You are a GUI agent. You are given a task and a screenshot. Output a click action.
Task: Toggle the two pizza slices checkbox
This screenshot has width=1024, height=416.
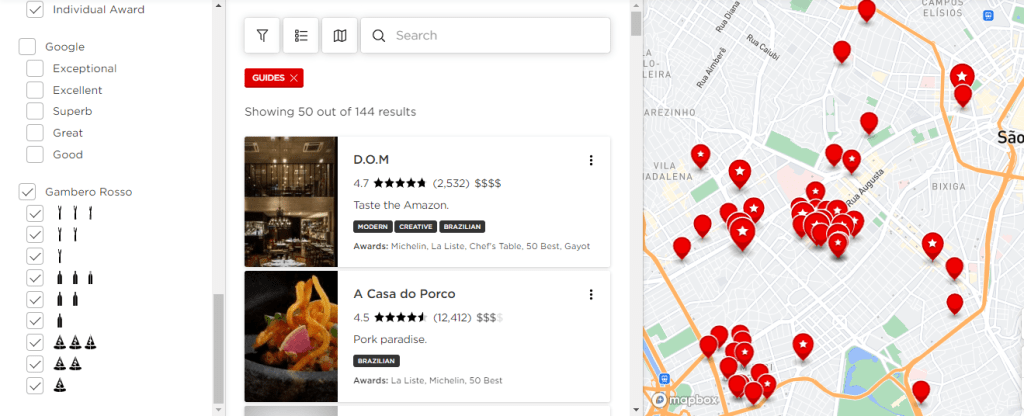35,364
